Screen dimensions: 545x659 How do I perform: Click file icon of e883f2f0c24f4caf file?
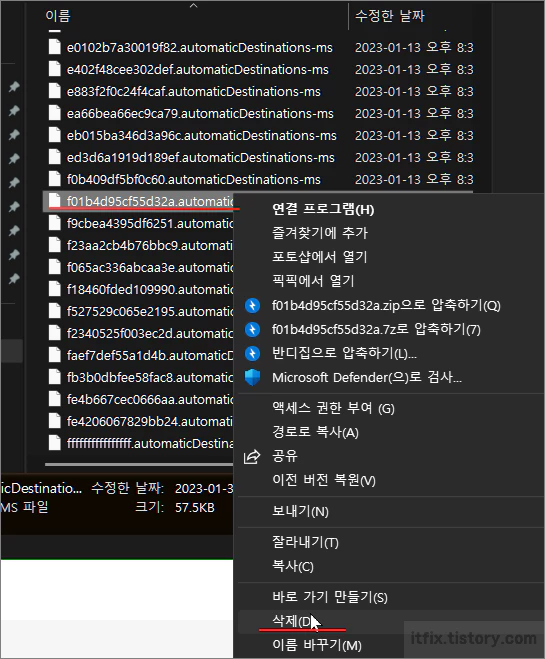pyautogui.click(x=55, y=91)
